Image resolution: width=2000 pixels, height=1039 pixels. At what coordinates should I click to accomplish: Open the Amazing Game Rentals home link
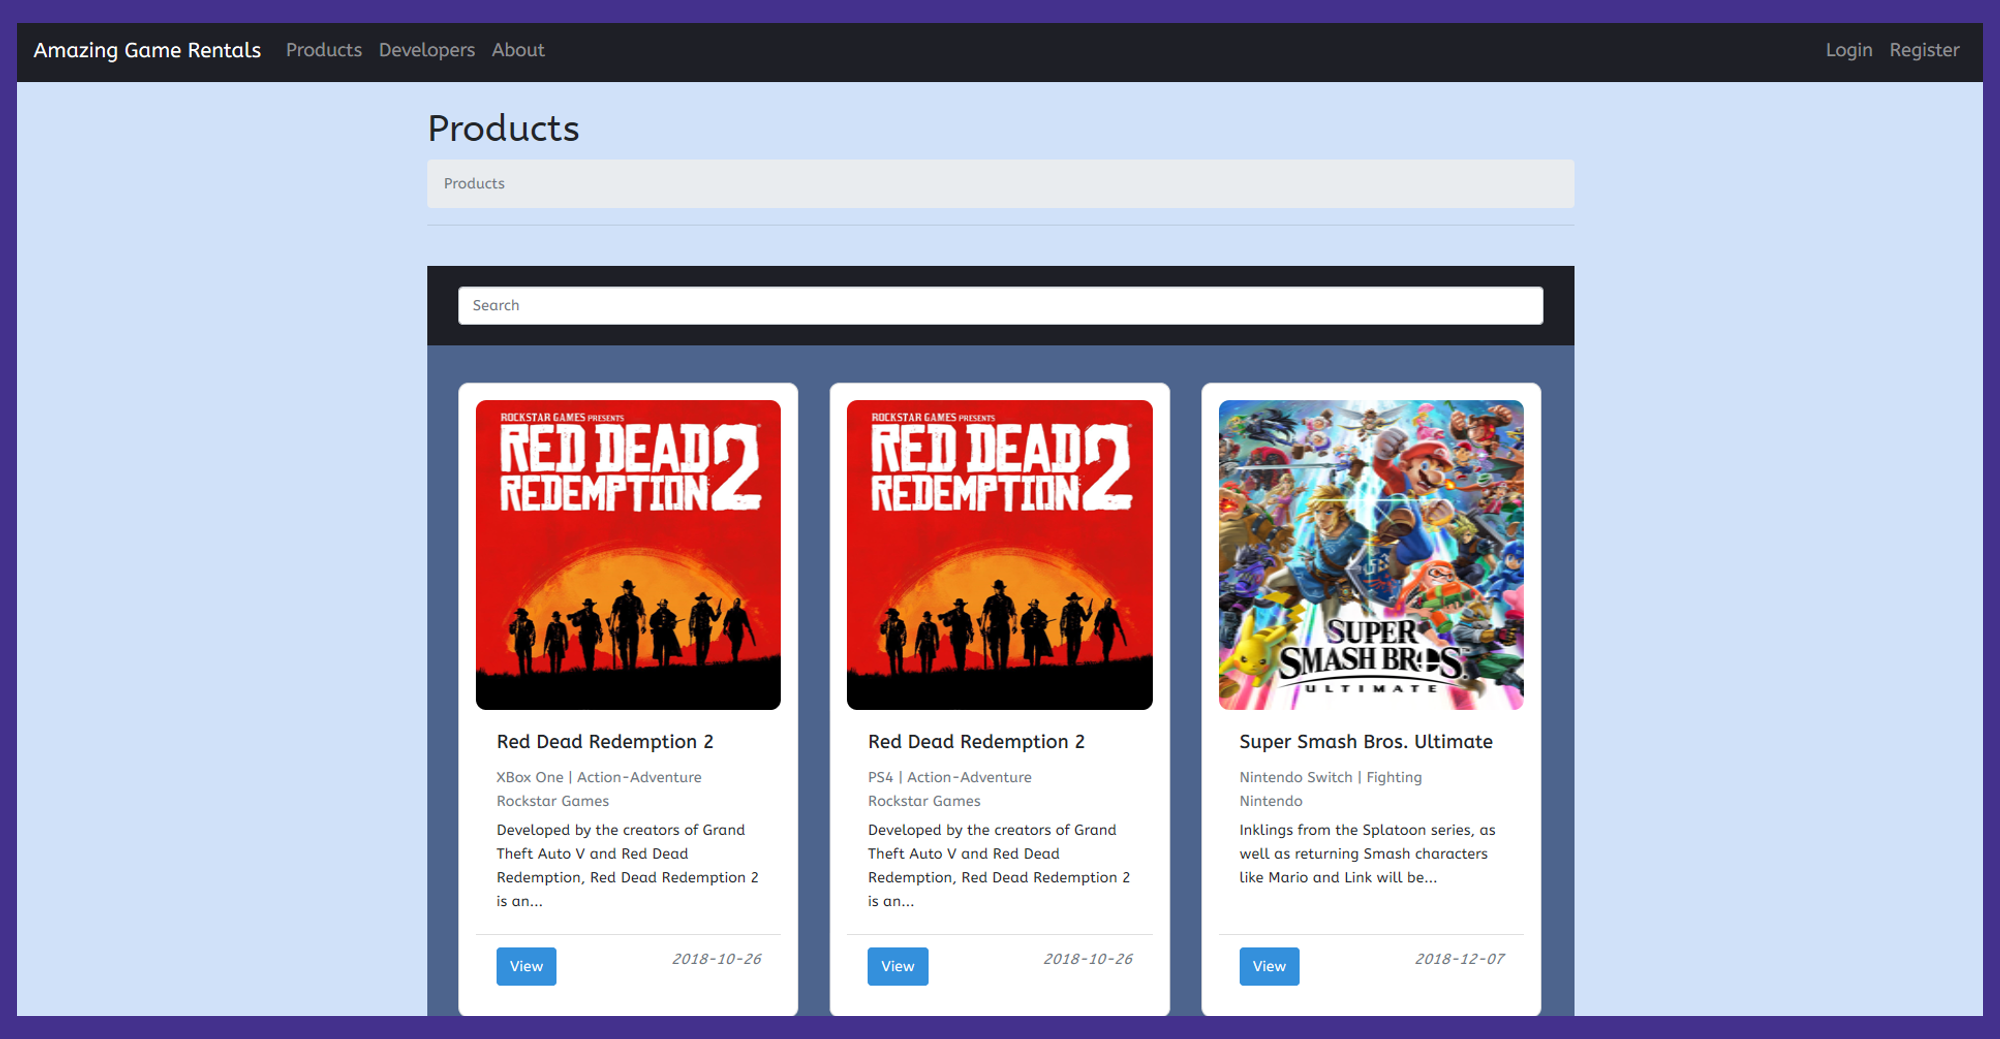pos(147,50)
